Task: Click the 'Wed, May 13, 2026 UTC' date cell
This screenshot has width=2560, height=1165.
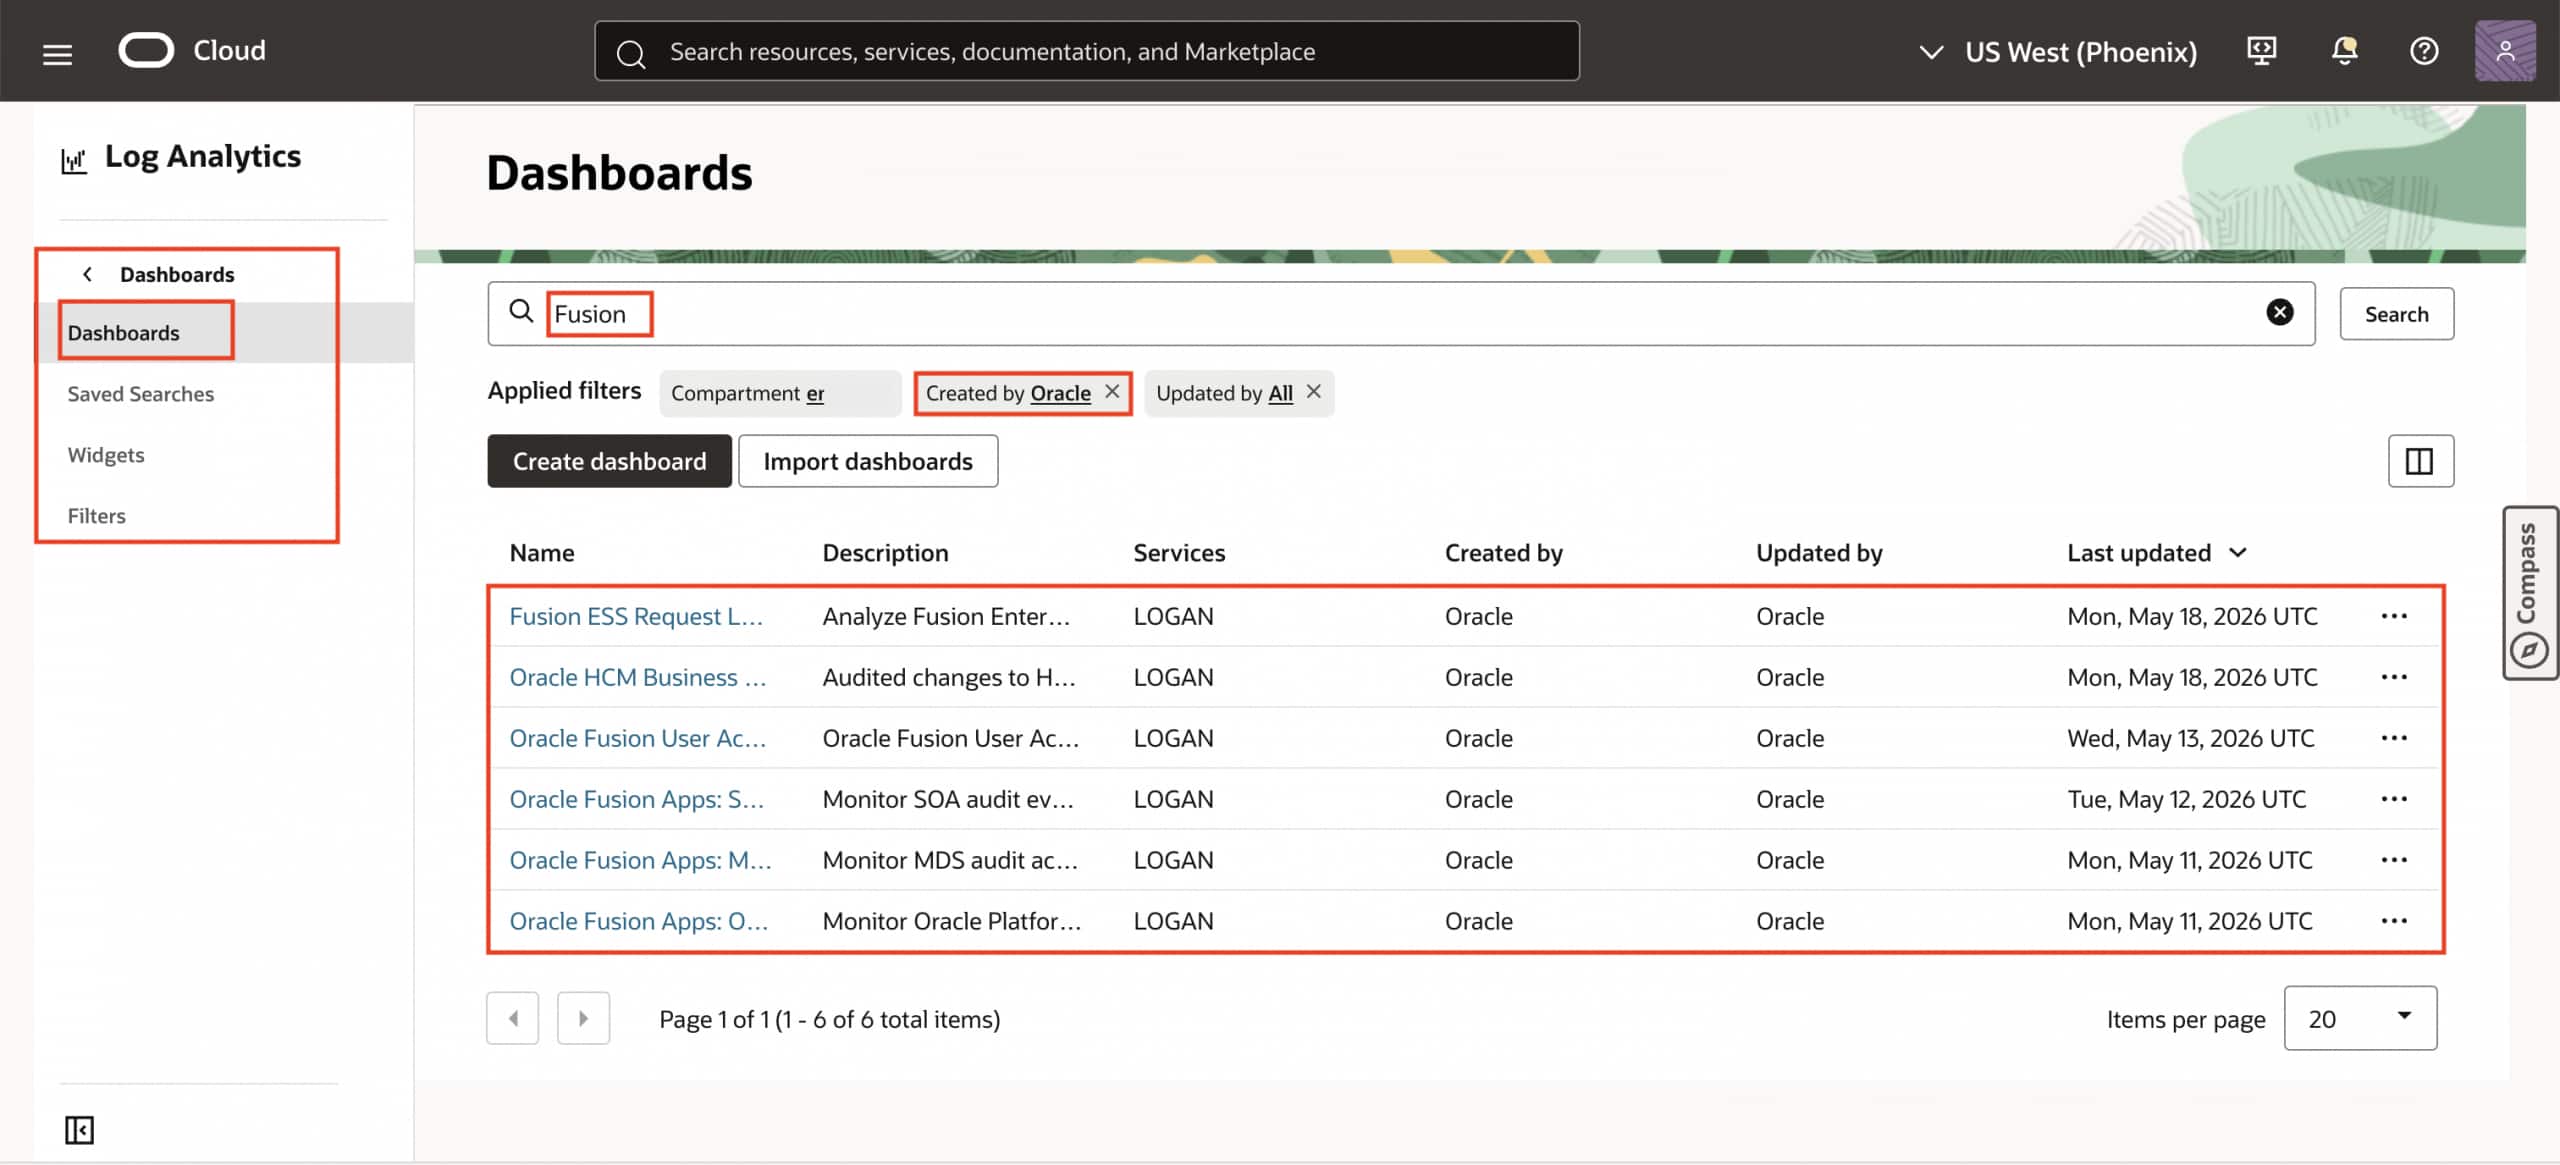Action: point(2190,738)
